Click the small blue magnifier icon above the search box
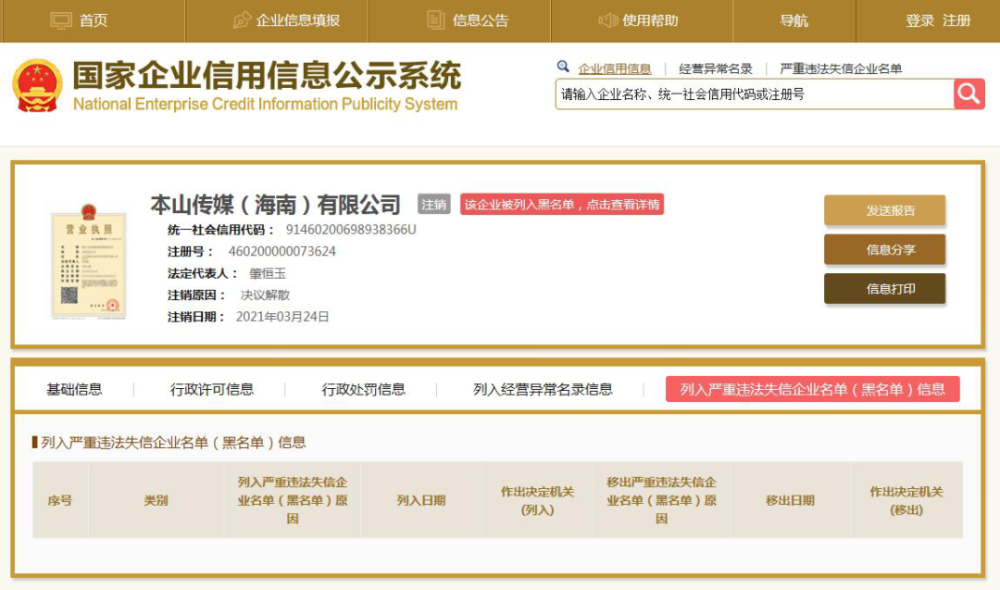Image resolution: width=1000 pixels, height=590 pixels. [562, 66]
